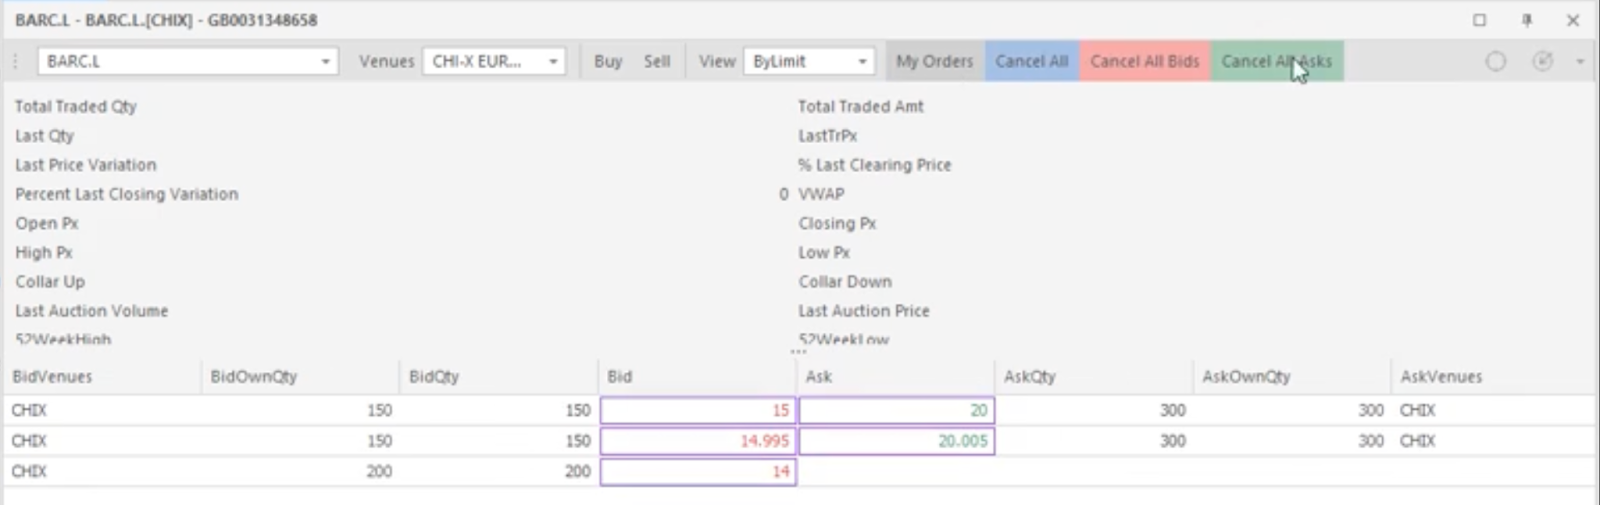
Task: Click the pin window icon
Action: click(1526, 20)
